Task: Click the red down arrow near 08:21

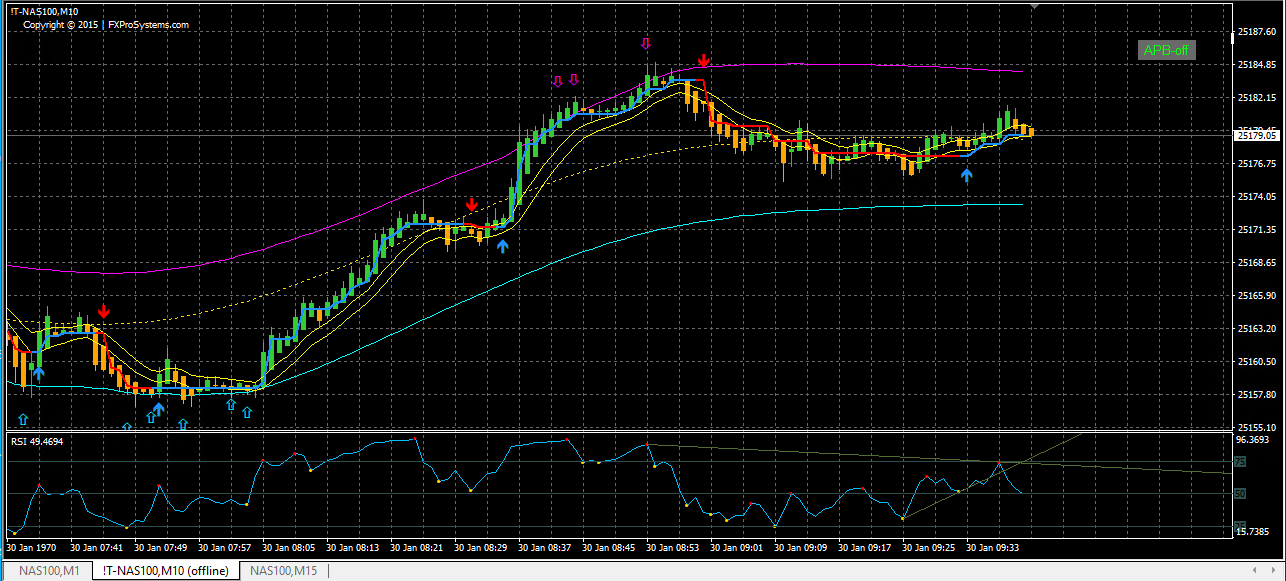Action: [471, 205]
